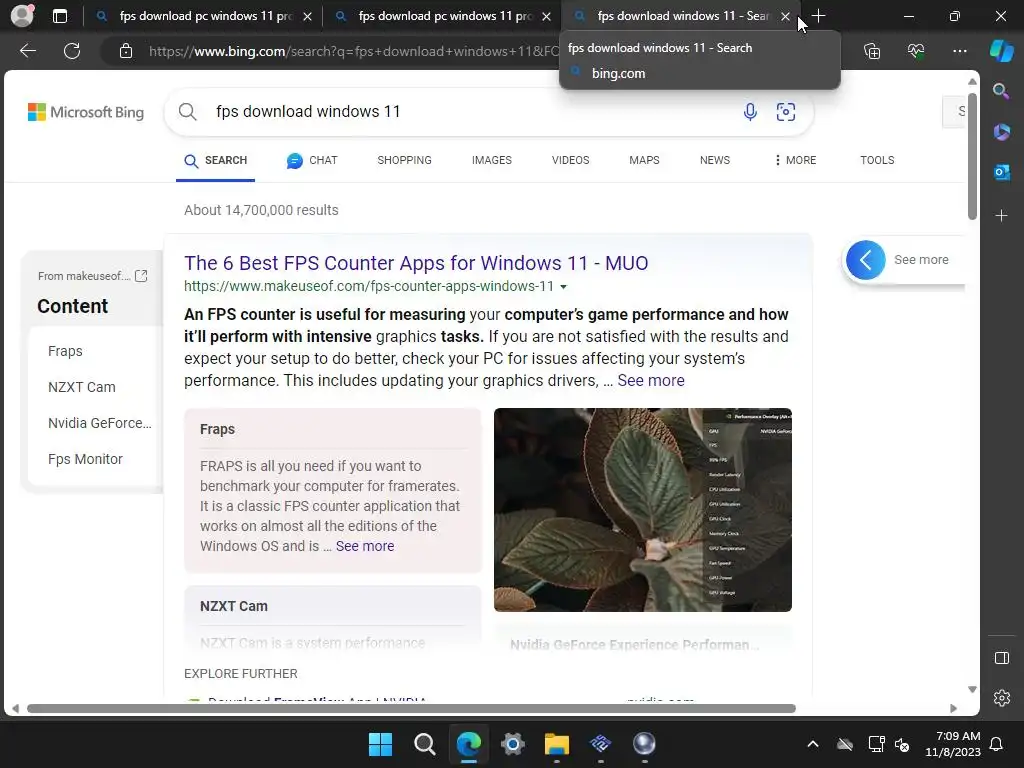This screenshot has width=1024, height=768.
Task: Open the Collections icon in toolbar
Action: click(872, 51)
